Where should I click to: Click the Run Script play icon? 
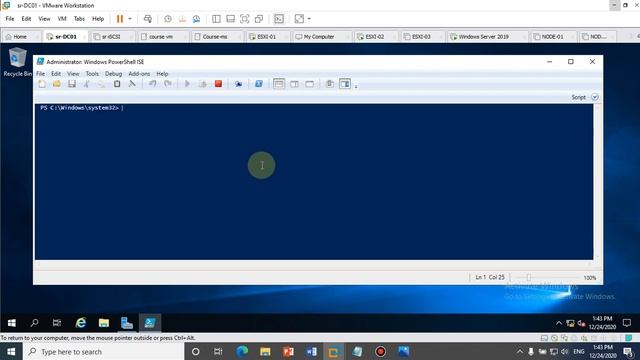click(187, 84)
